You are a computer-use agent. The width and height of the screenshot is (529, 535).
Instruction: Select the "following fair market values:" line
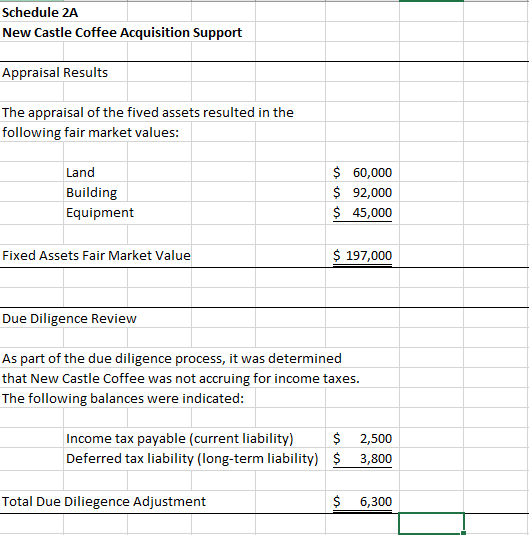(x=90, y=132)
